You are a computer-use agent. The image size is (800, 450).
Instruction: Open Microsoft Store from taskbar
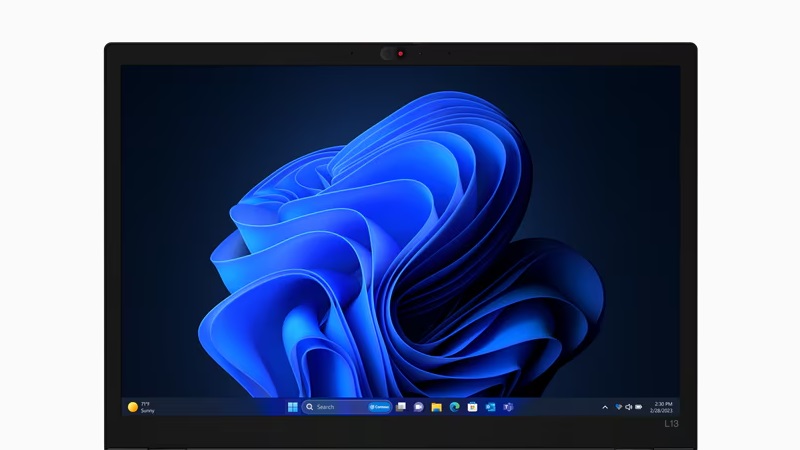472,407
